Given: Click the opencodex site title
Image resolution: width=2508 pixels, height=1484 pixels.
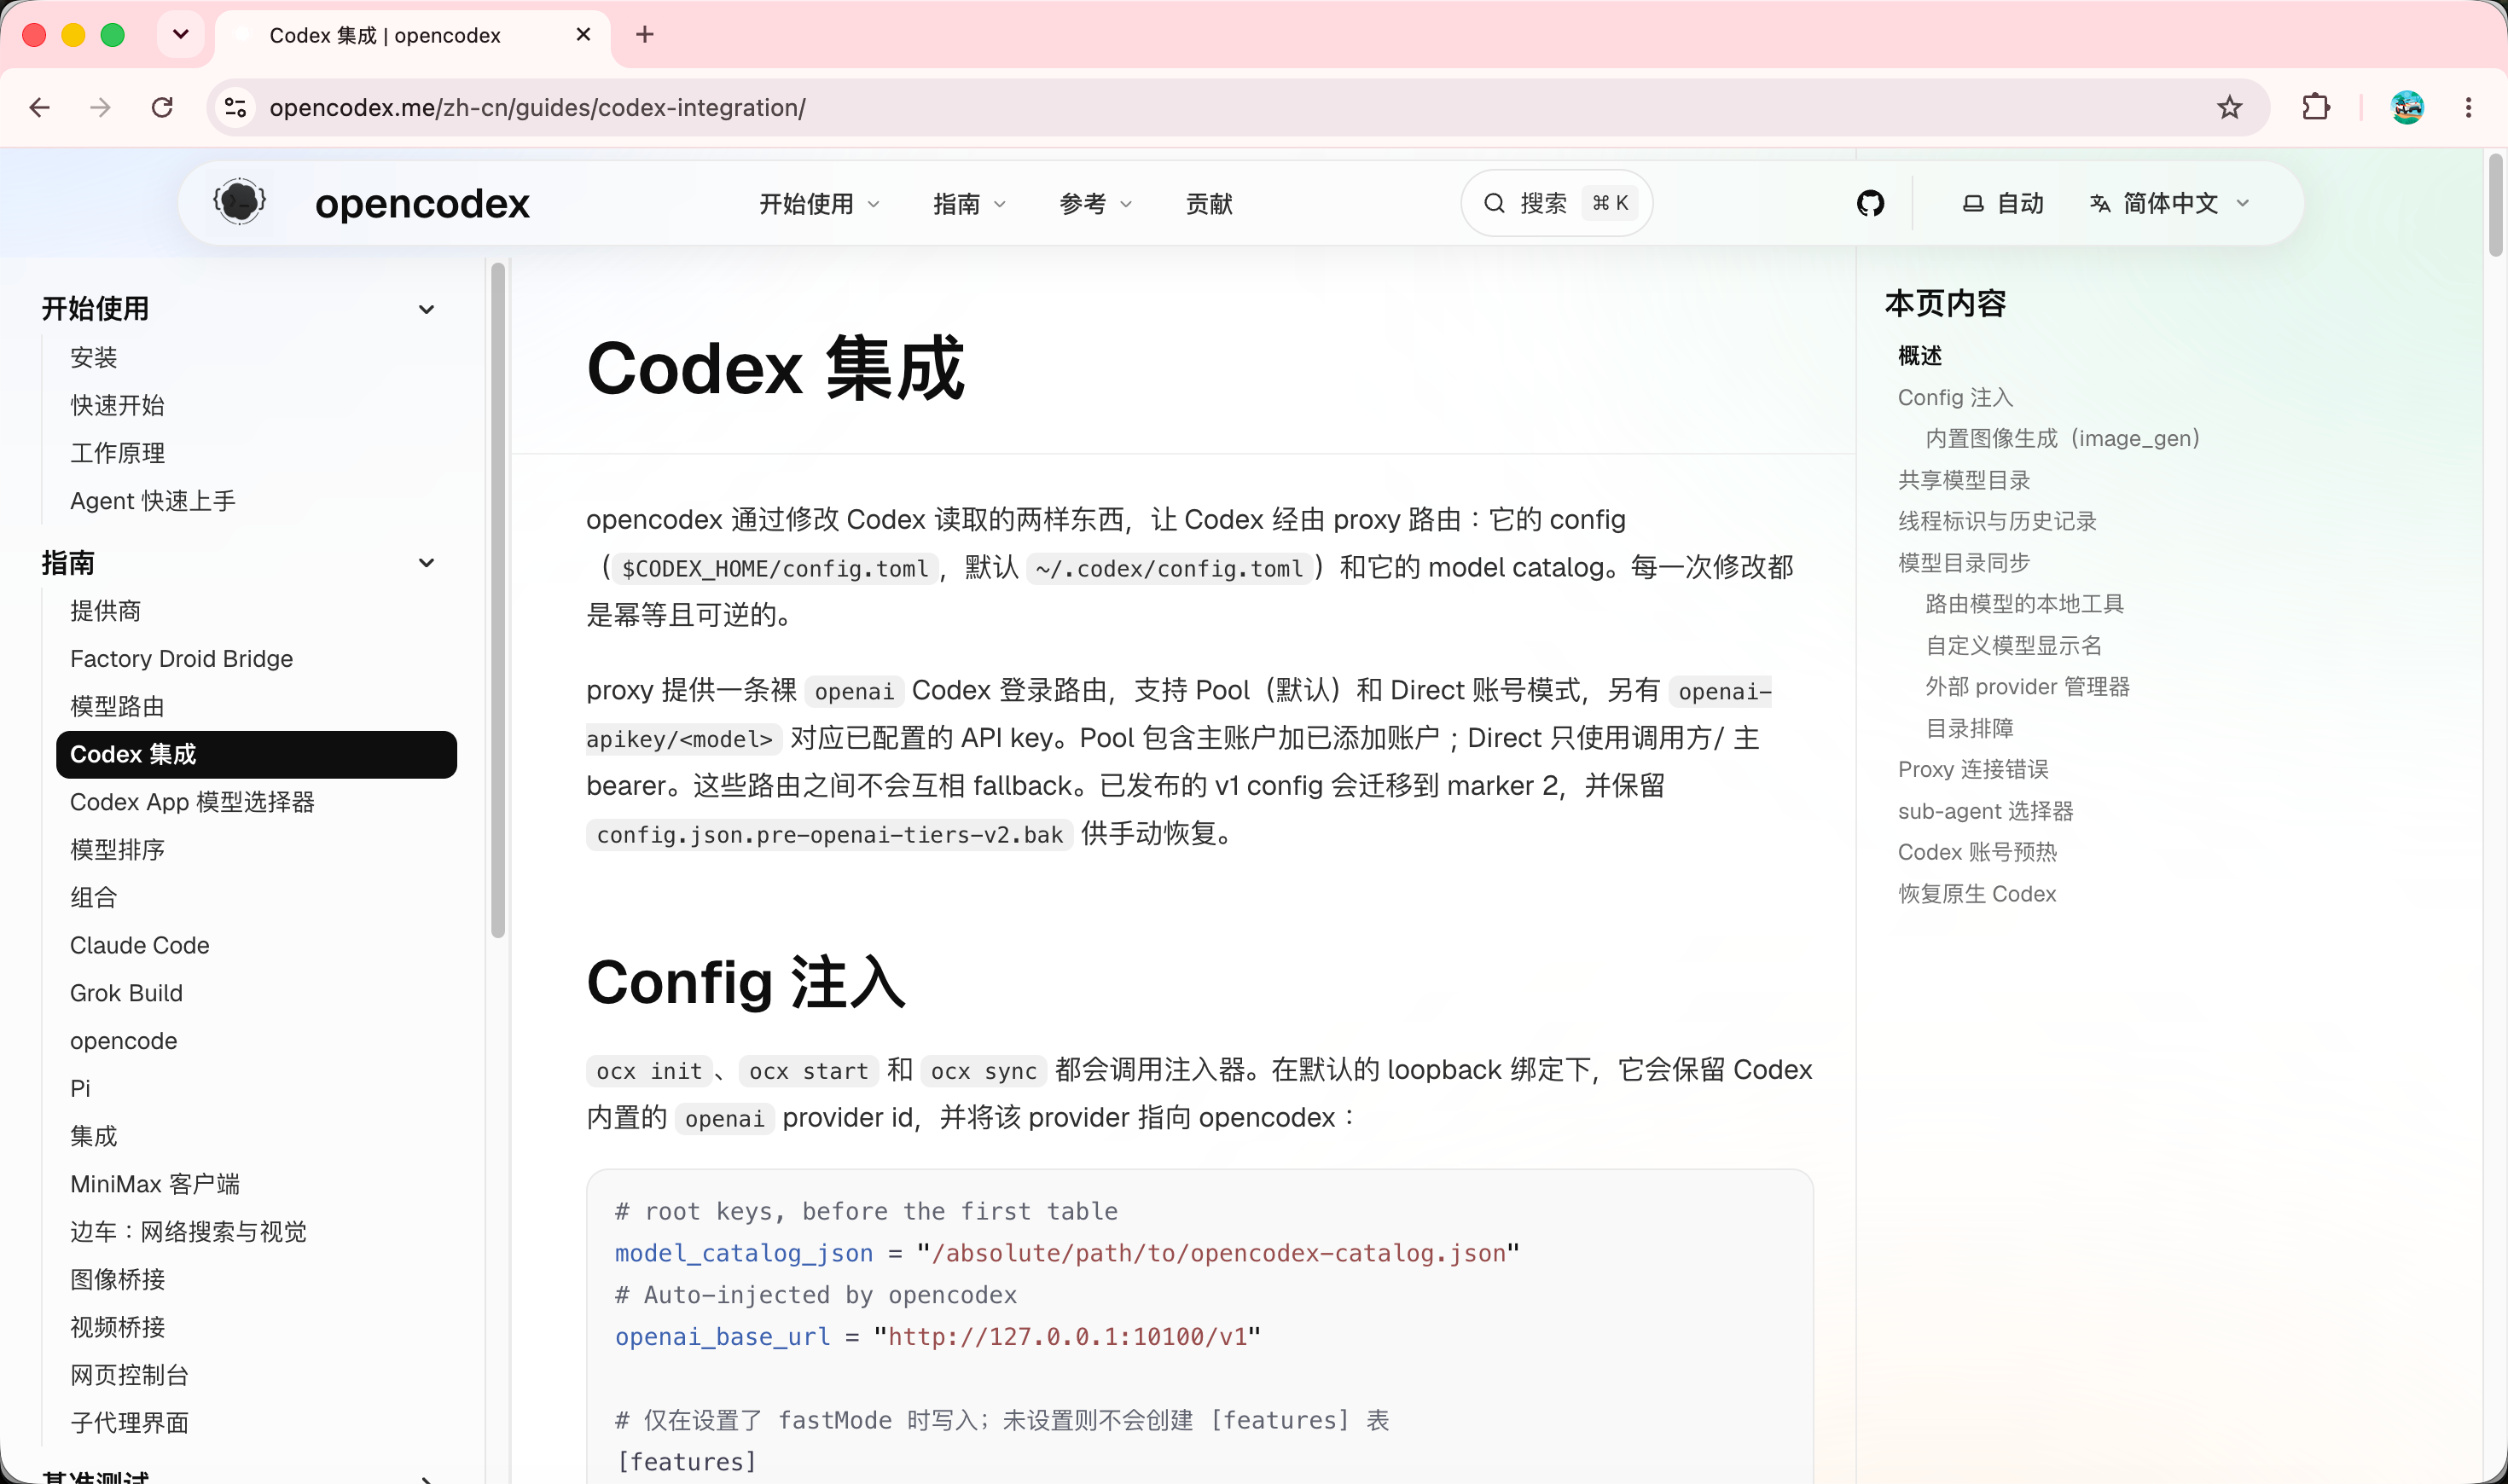Looking at the screenshot, I should [422, 204].
